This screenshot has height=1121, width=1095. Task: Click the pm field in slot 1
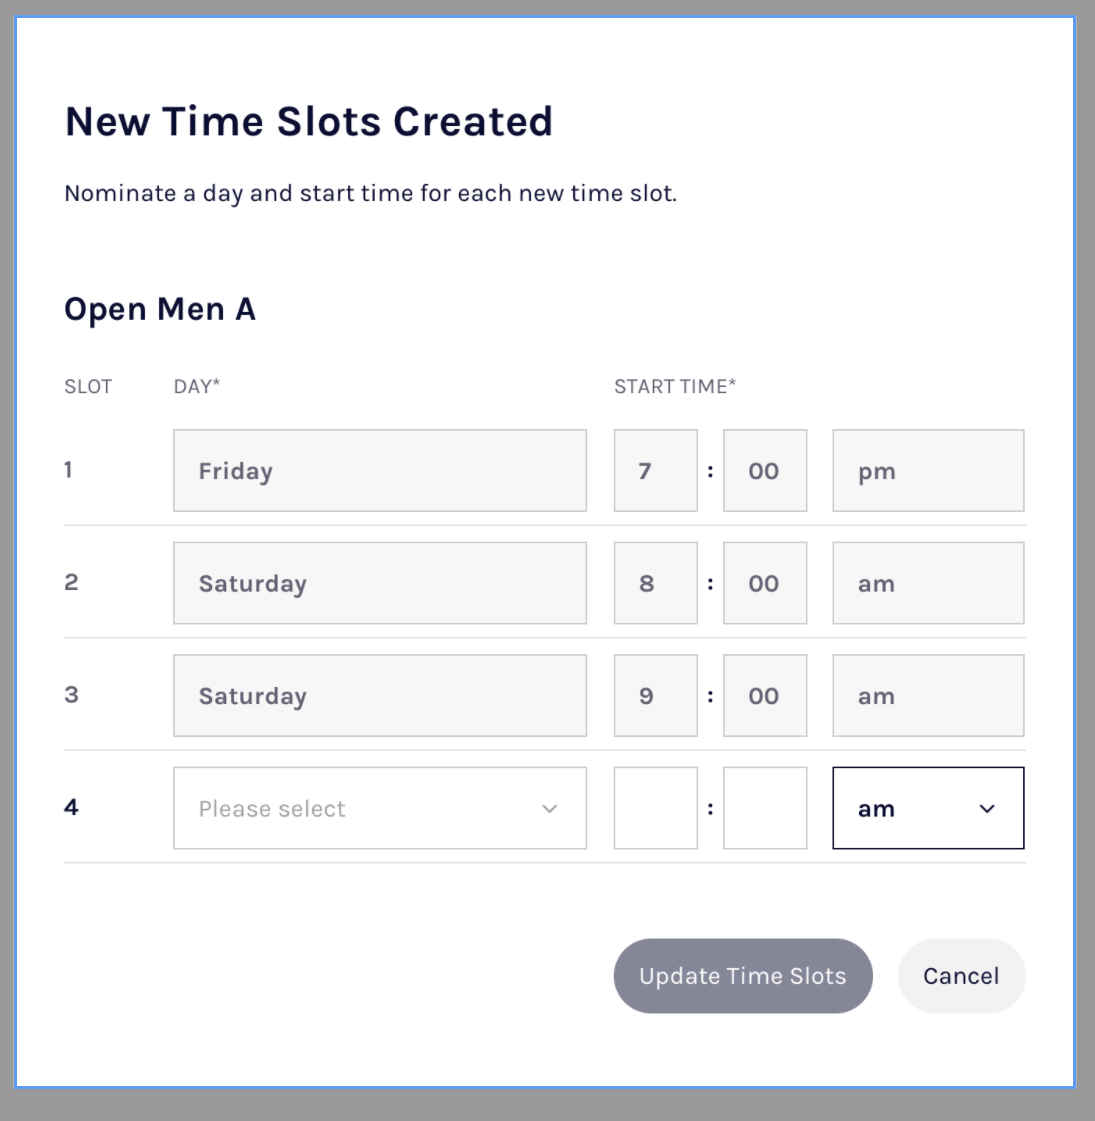[x=927, y=471]
